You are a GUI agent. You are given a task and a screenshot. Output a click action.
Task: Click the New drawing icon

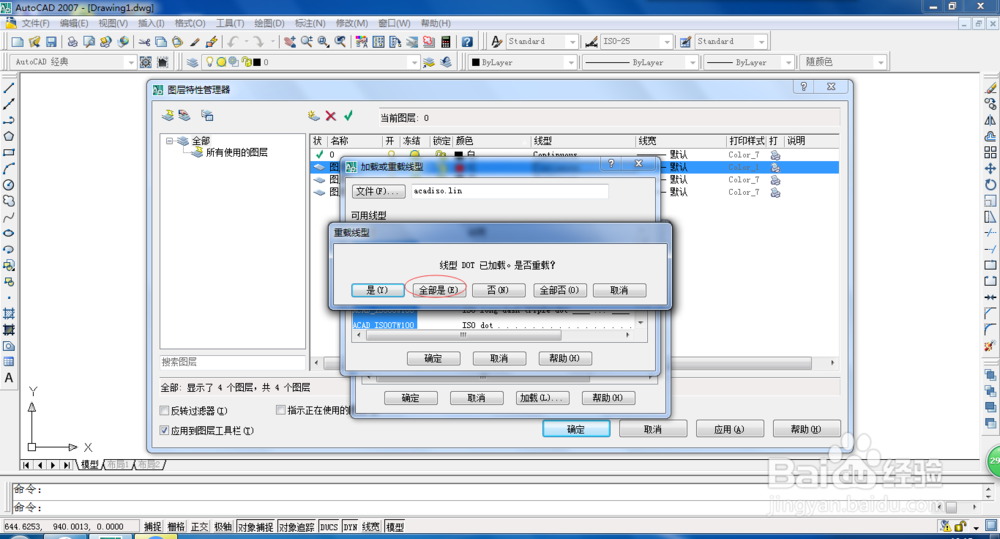(17, 41)
